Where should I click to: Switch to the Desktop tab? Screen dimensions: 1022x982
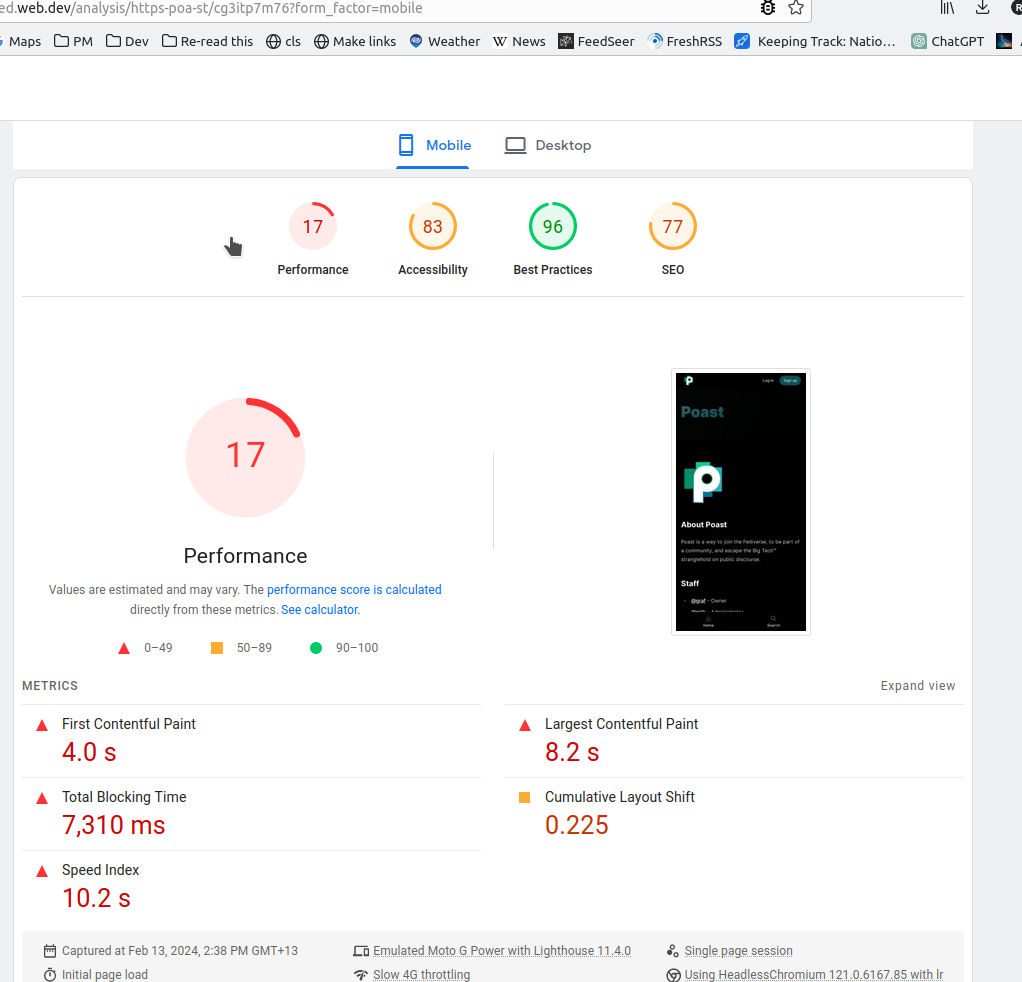[x=548, y=146]
